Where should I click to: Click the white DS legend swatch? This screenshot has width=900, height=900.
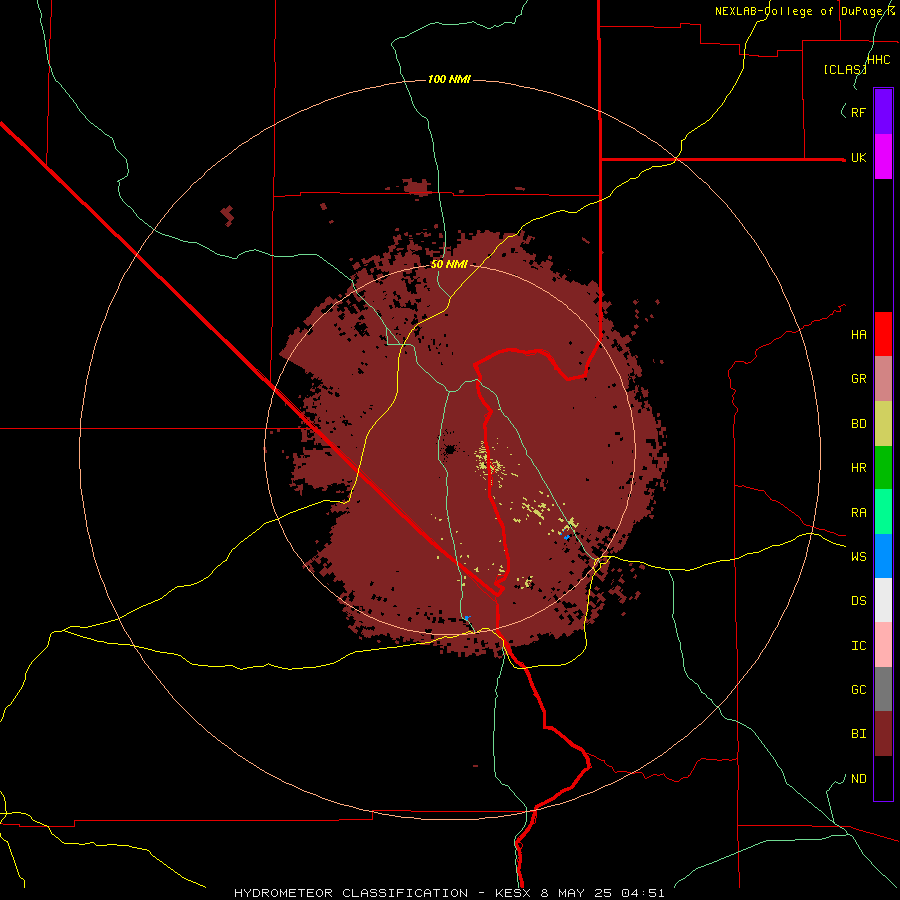(x=883, y=600)
